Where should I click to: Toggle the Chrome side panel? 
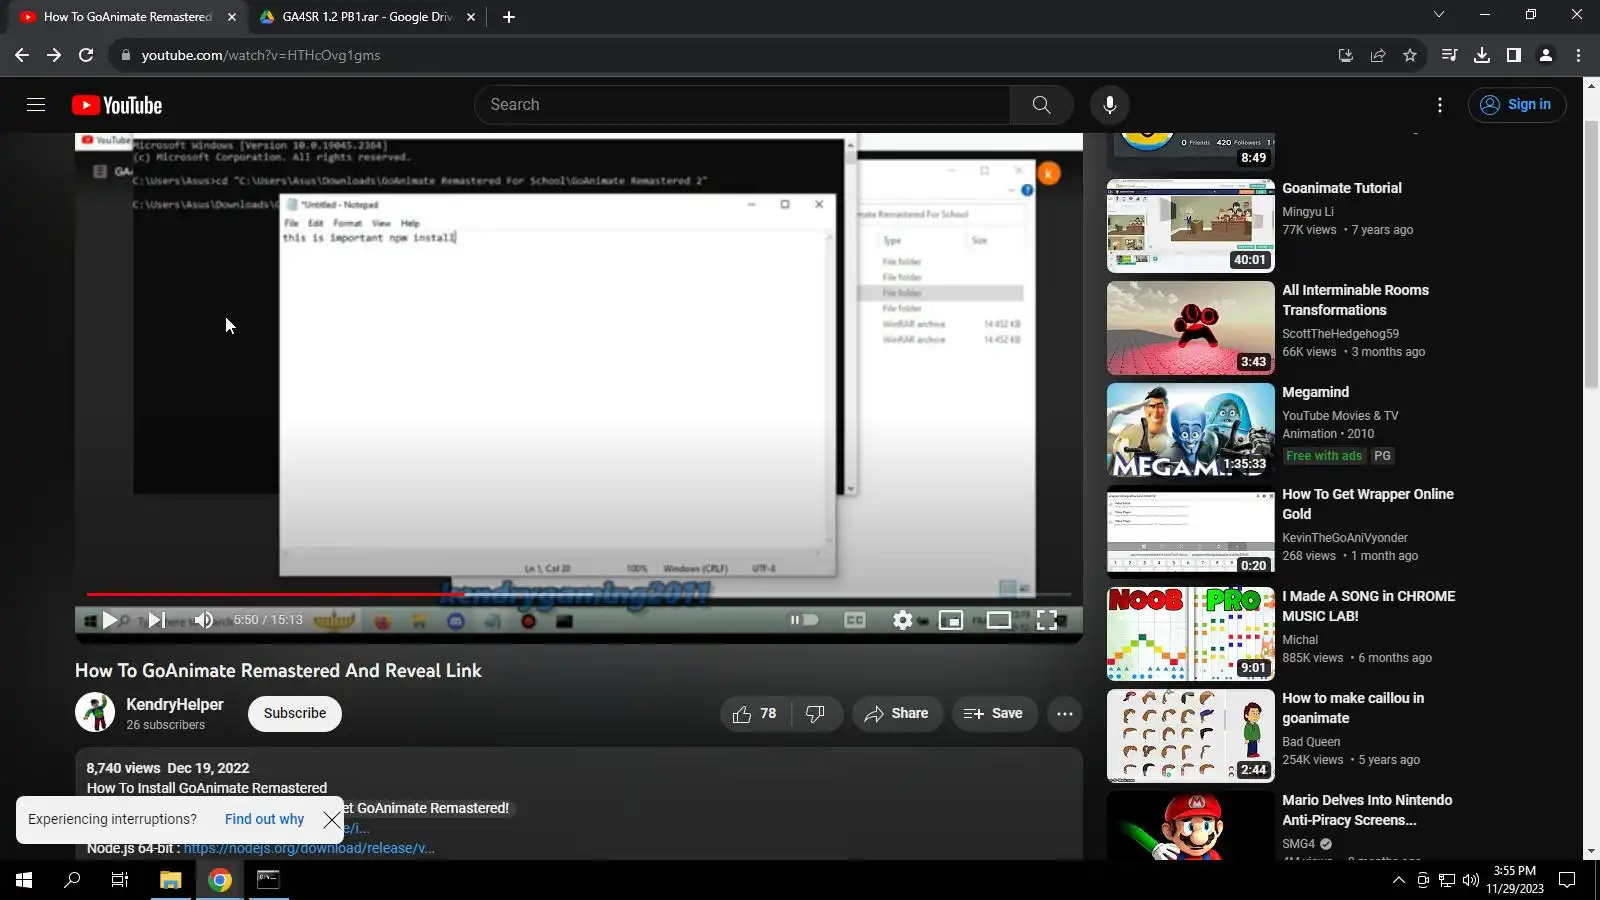pyautogui.click(x=1514, y=55)
